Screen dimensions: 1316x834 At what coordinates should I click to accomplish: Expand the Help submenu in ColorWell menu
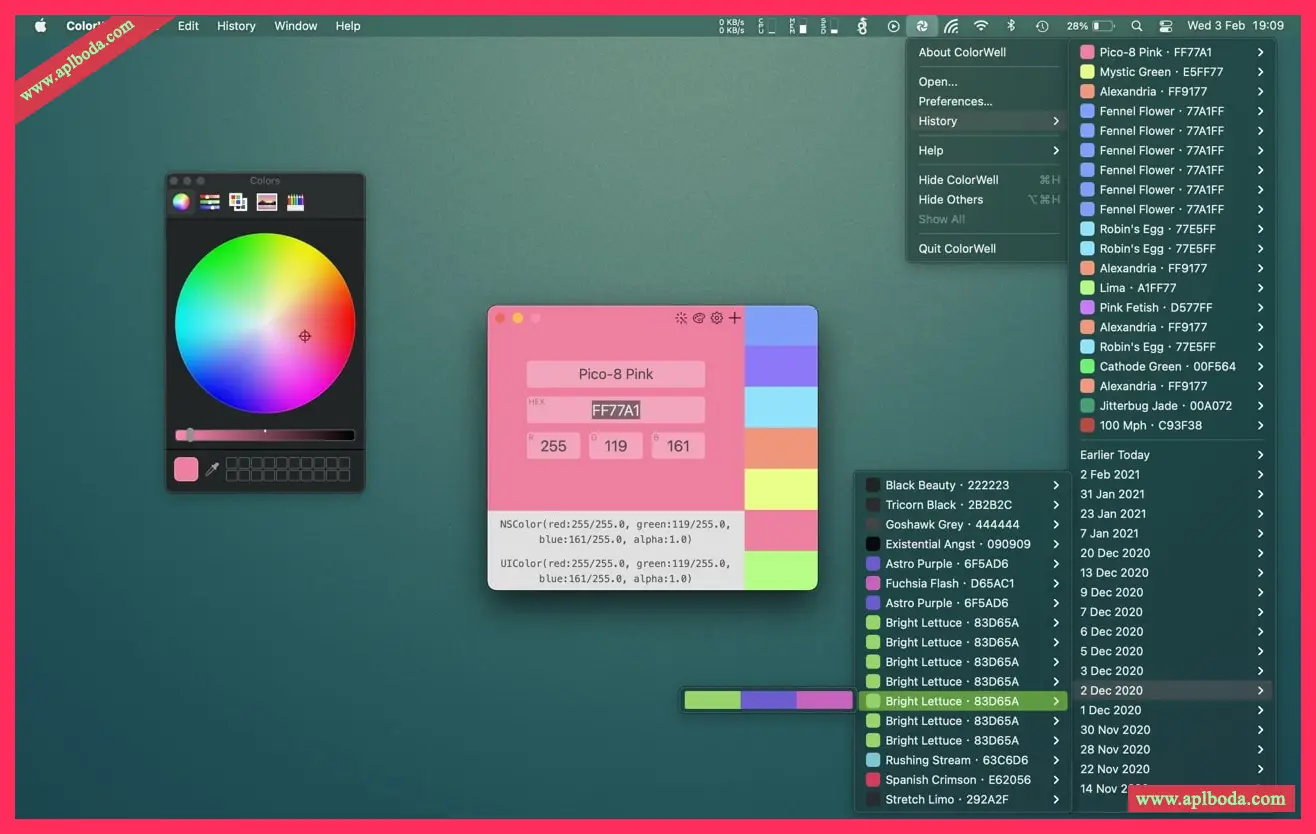coord(987,150)
